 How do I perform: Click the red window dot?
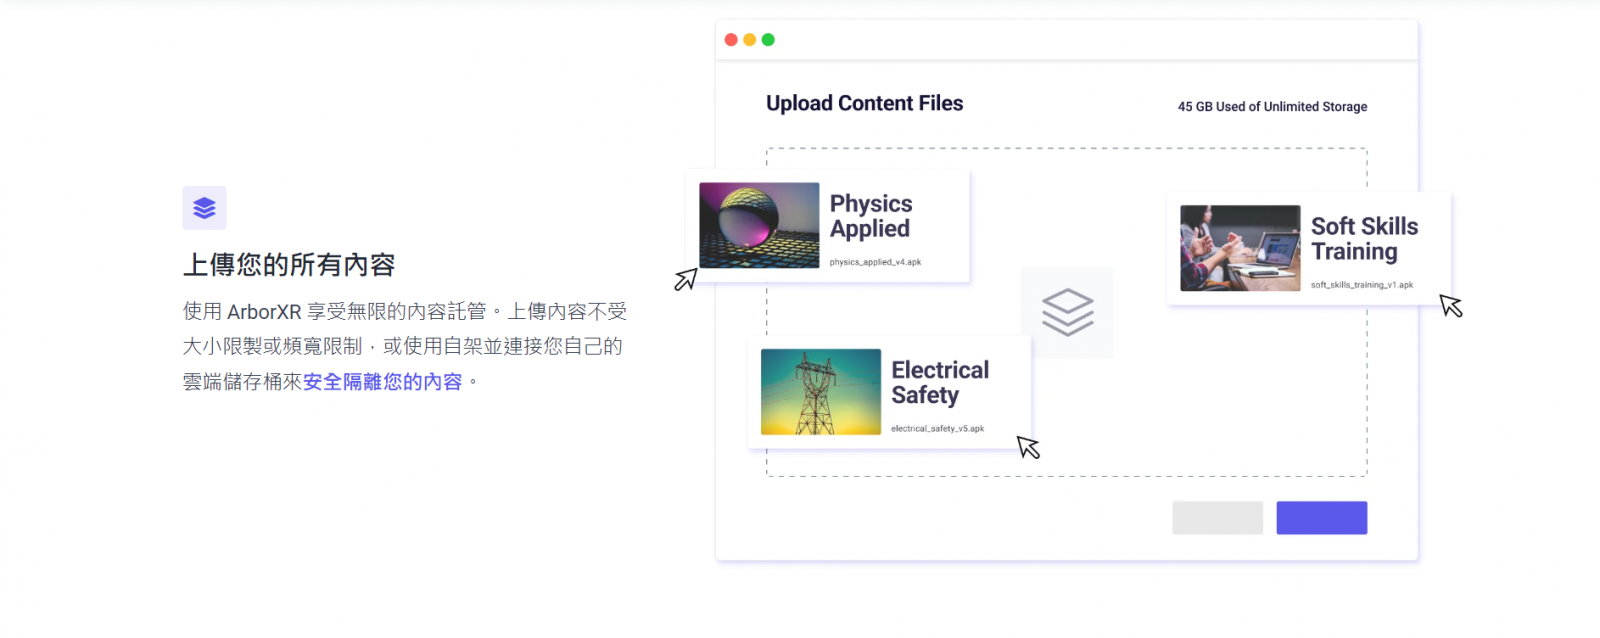pyautogui.click(x=731, y=40)
